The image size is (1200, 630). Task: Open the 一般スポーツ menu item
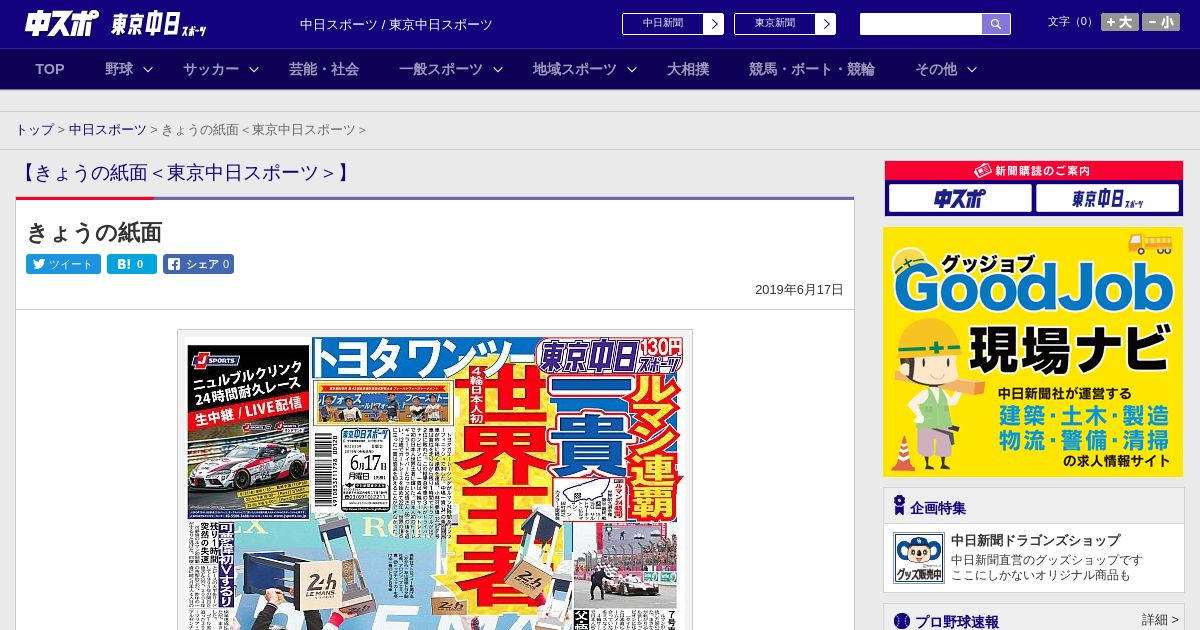(441, 69)
